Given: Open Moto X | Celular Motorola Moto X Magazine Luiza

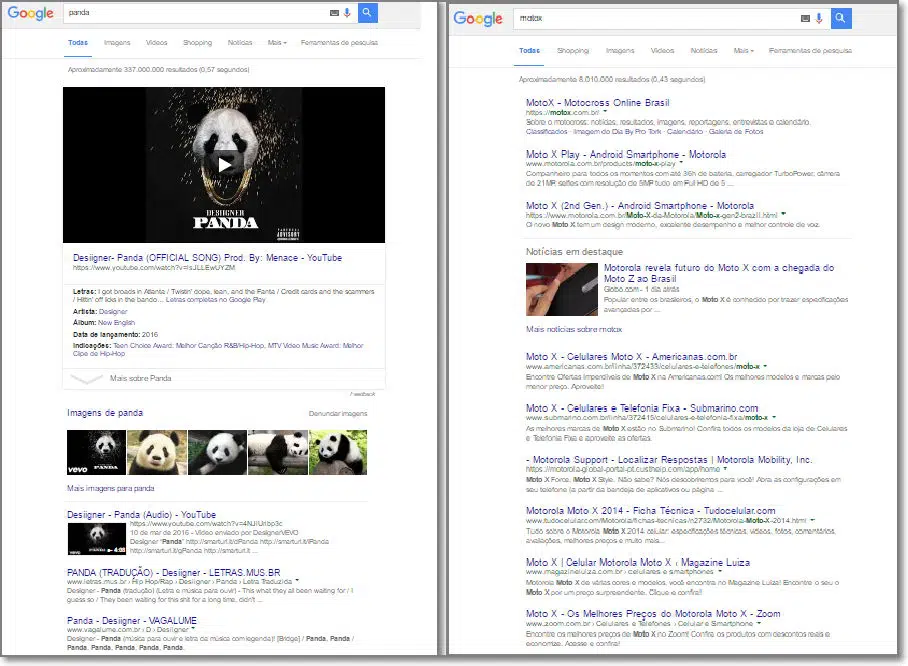Looking at the screenshot, I should point(638,562).
